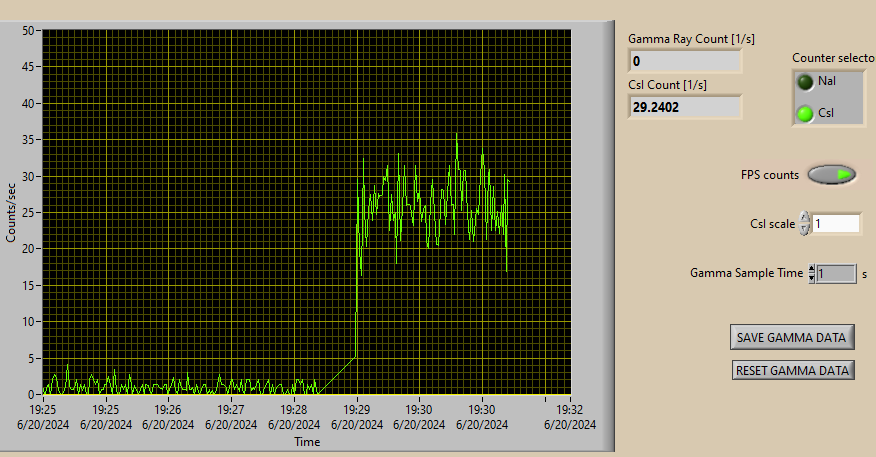Select the CsI counter LED indicator

coord(805,113)
